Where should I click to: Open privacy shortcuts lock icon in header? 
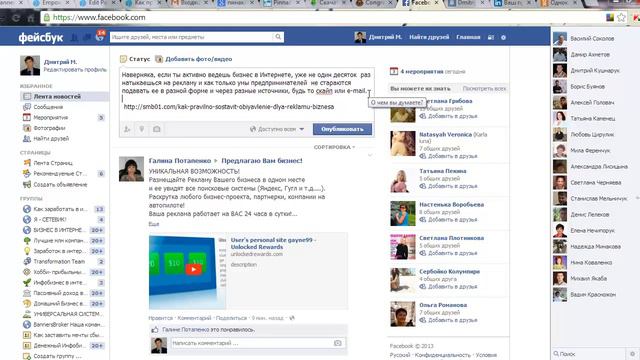[491, 37]
